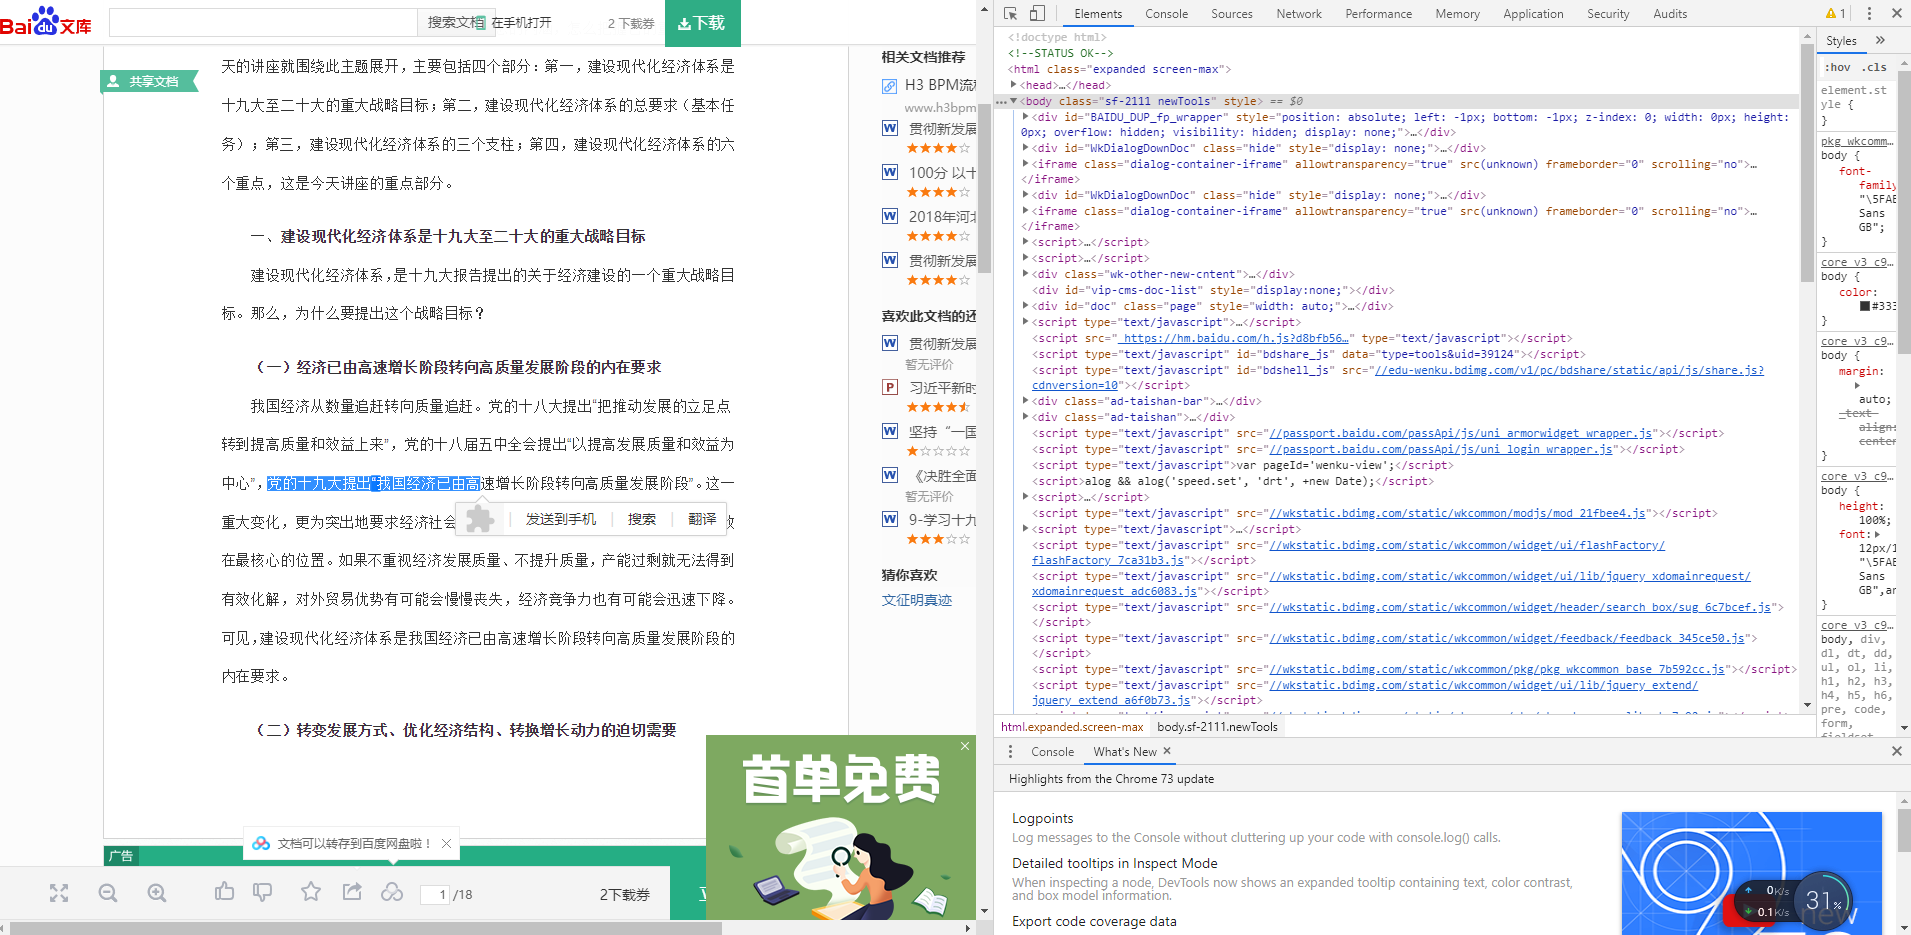The width and height of the screenshot is (1911, 935).
Task: Choose 发送到手机 in selection popup
Action: coord(560,519)
